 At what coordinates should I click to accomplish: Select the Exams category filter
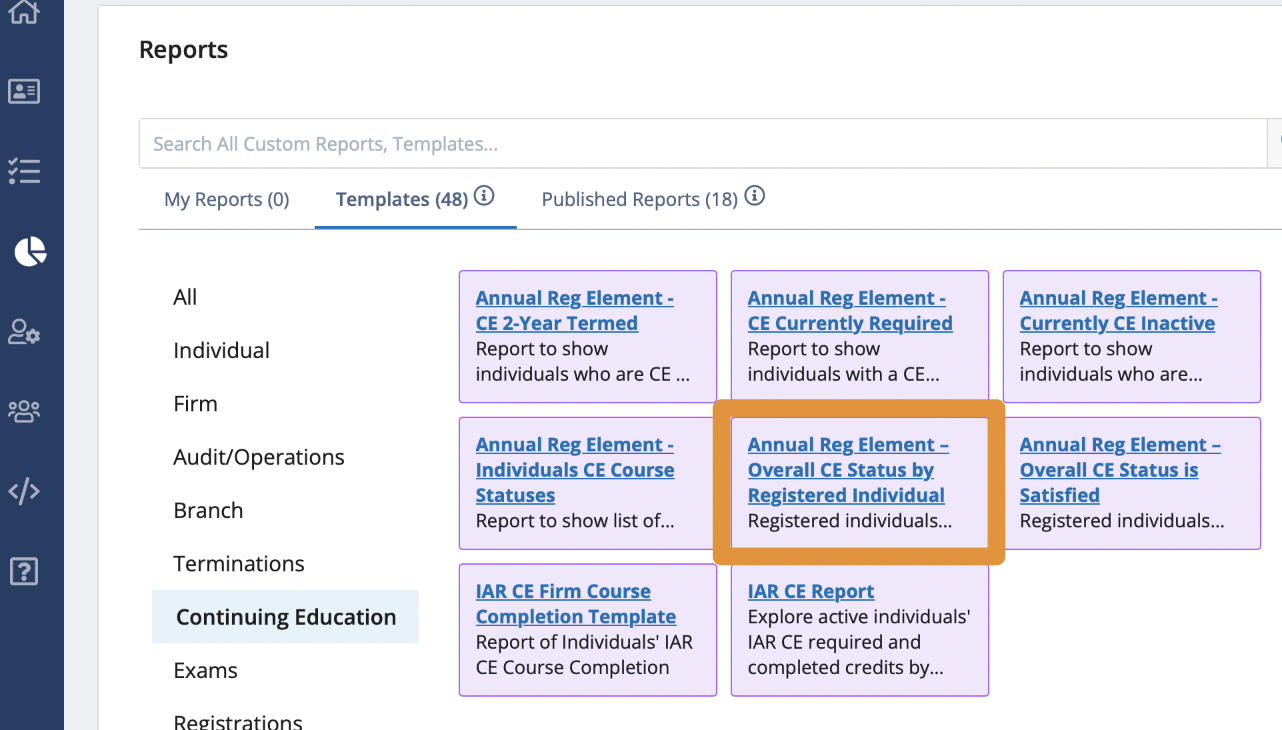[205, 670]
